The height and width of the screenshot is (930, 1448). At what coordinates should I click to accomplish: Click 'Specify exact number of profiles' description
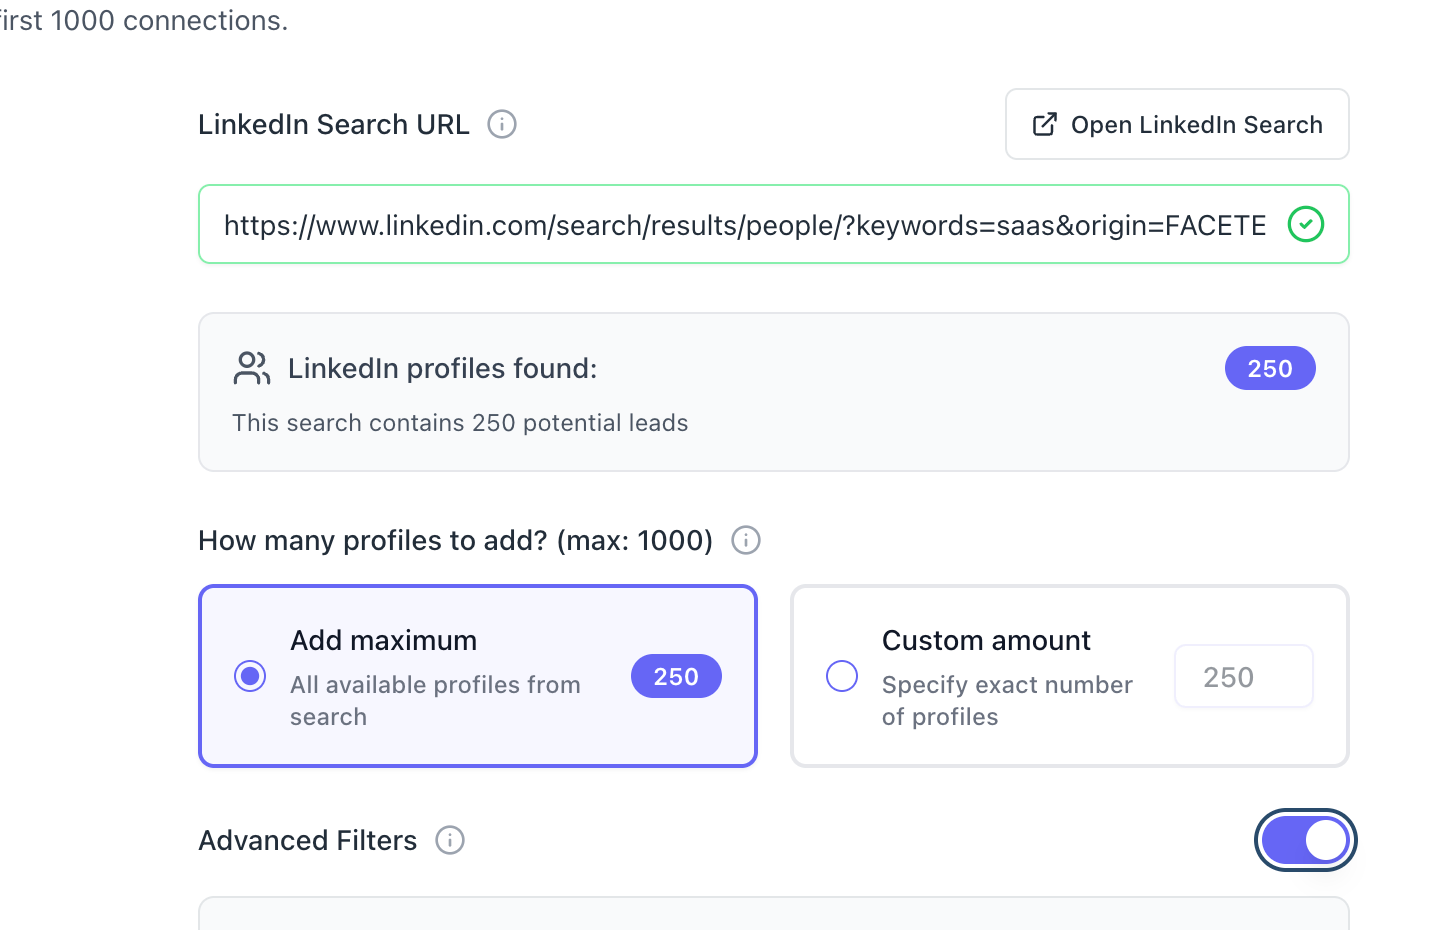(x=1007, y=701)
